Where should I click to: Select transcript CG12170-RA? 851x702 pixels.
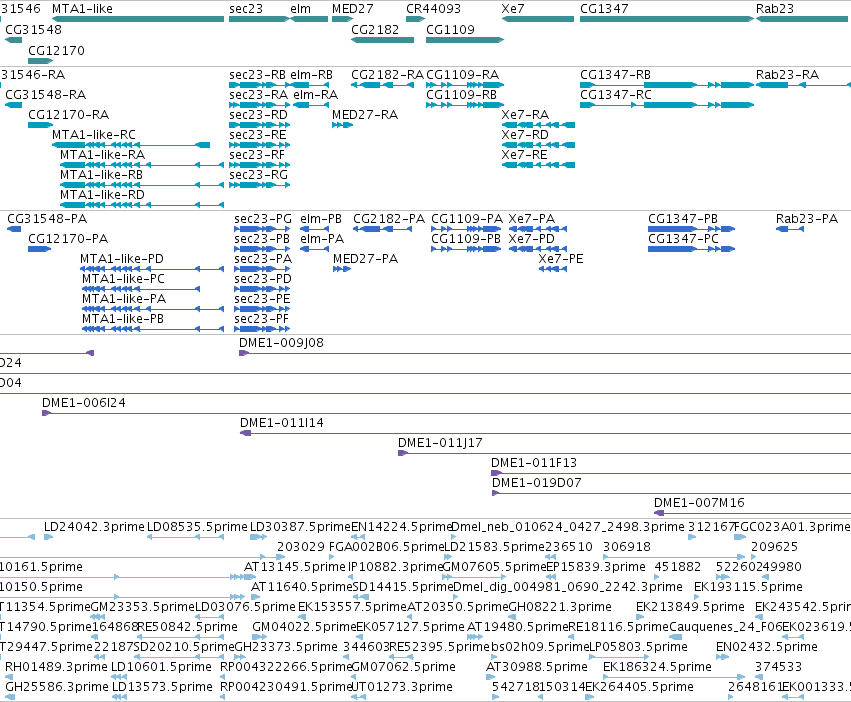click(x=40, y=125)
